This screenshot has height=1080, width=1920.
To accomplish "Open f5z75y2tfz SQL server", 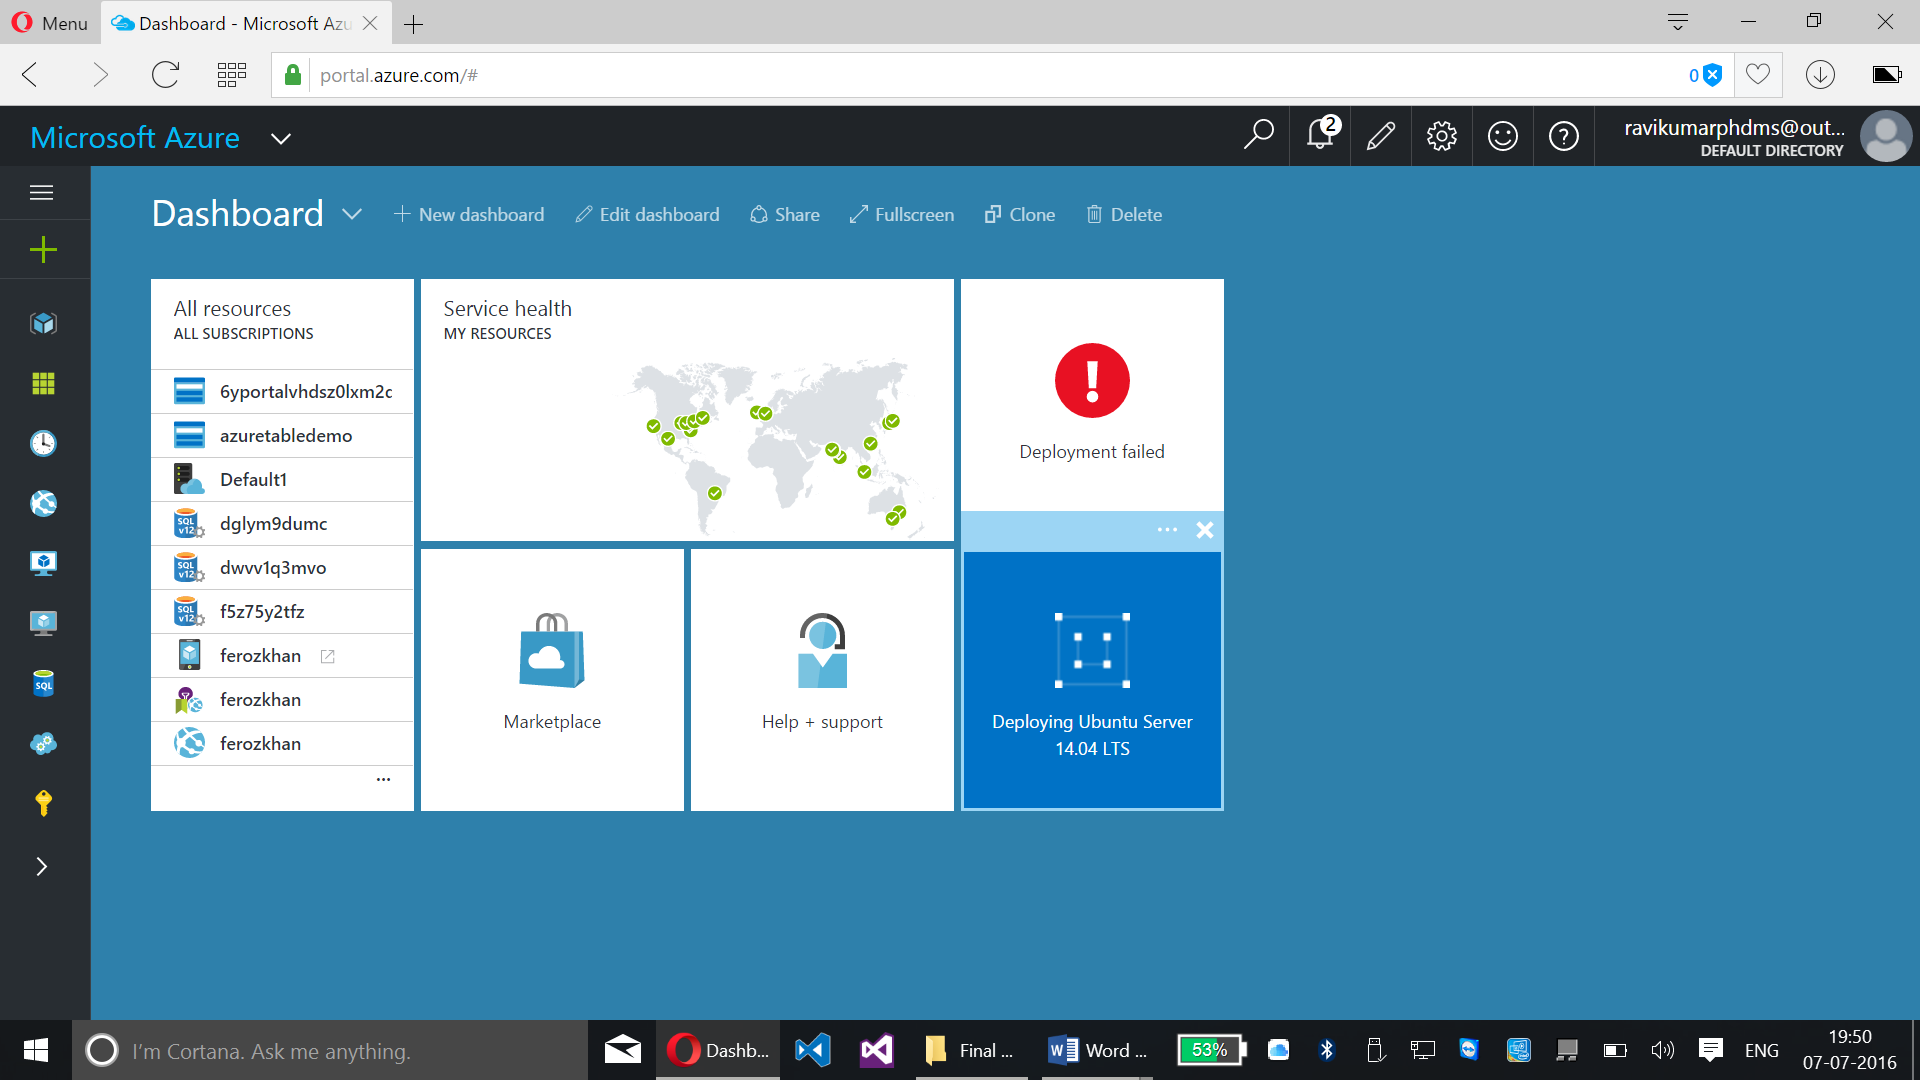I will pos(282,611).
